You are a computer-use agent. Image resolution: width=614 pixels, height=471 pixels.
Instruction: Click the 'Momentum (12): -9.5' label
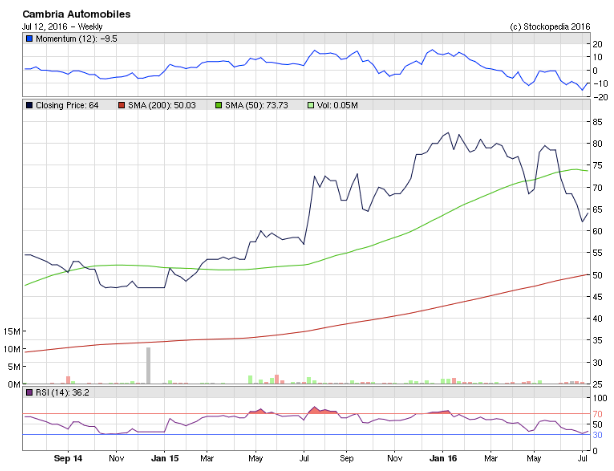[x=76, y=39]
